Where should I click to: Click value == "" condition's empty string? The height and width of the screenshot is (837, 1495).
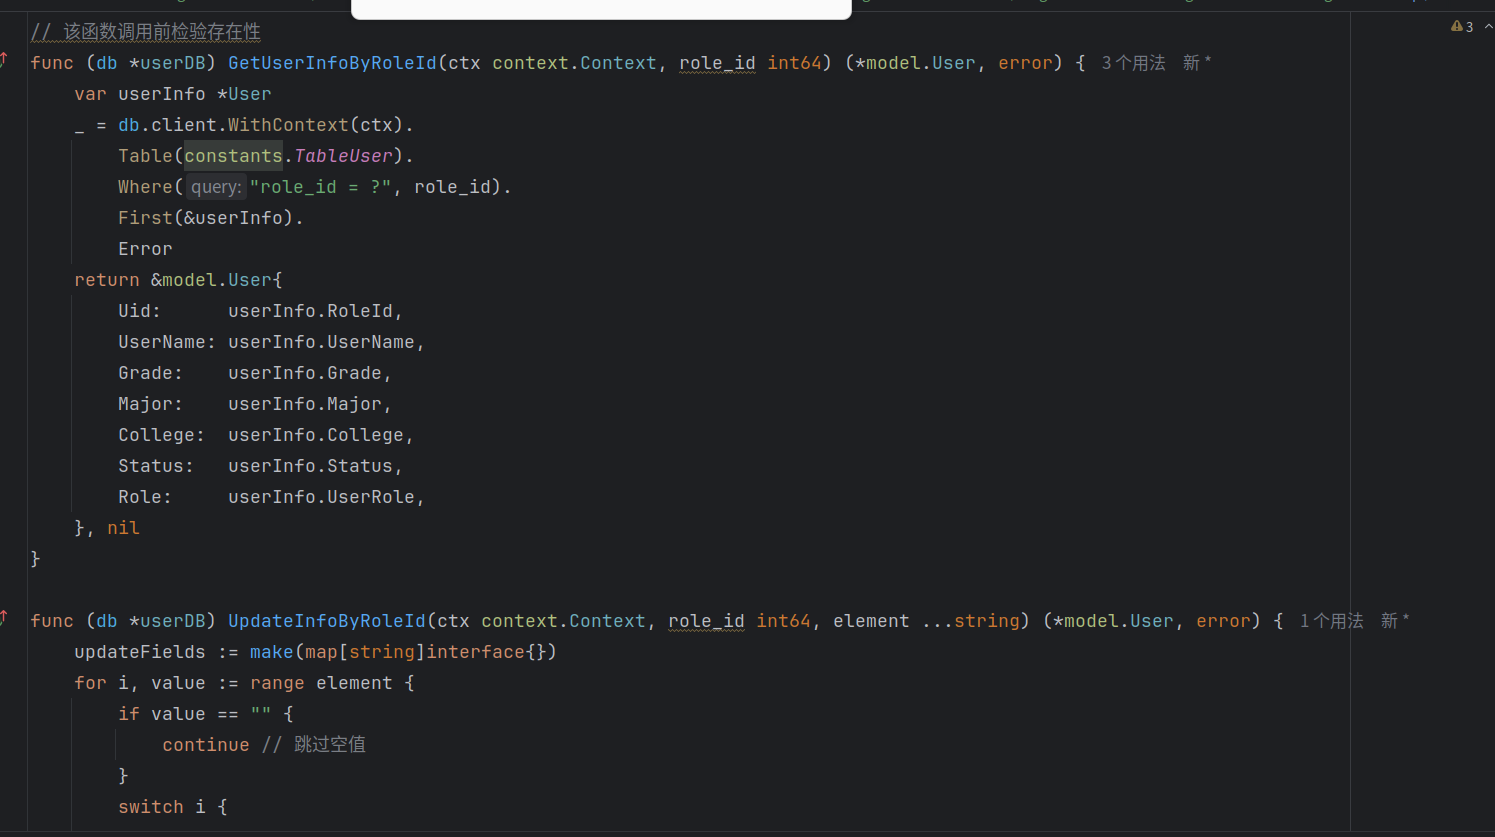click(261, 714)
